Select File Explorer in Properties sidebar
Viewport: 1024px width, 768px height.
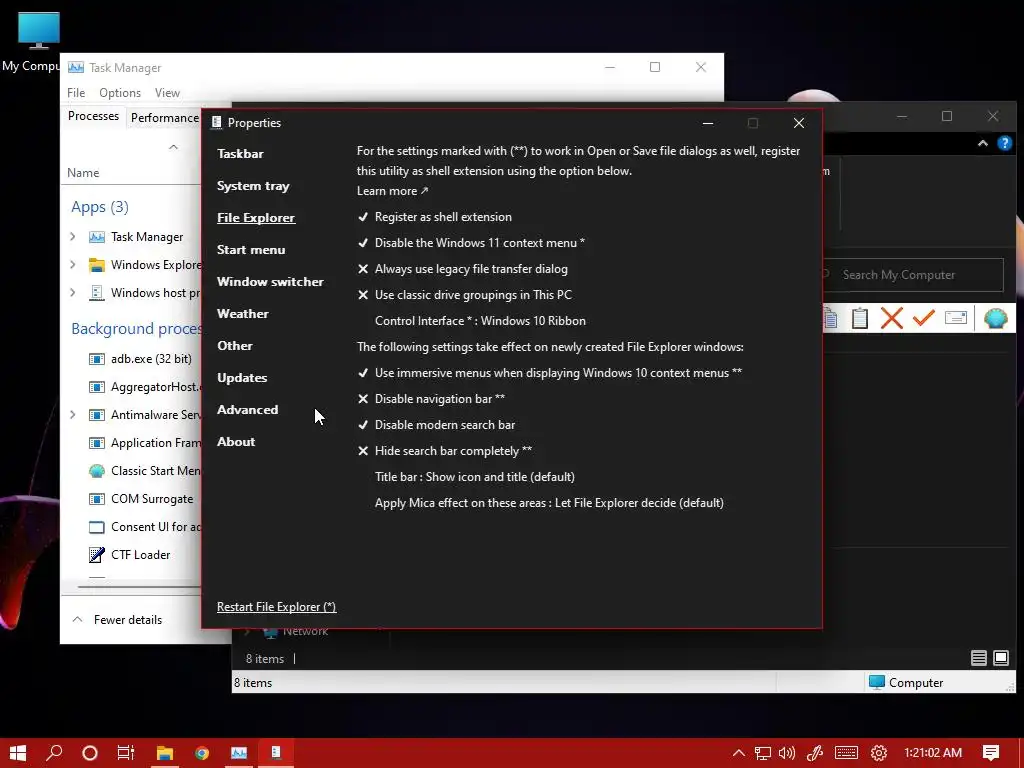point(256,218)
